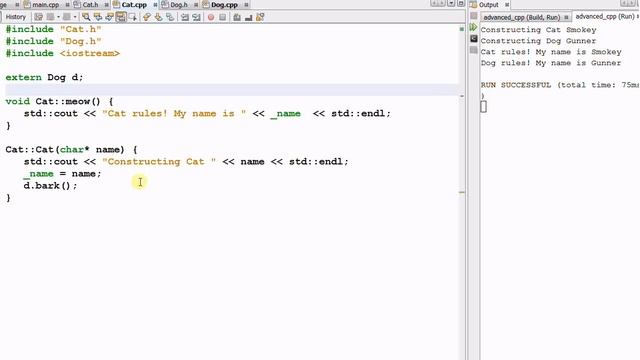Switch to the main.cpp tab
The image size is (640, 360).
click(x=45, y=5)
